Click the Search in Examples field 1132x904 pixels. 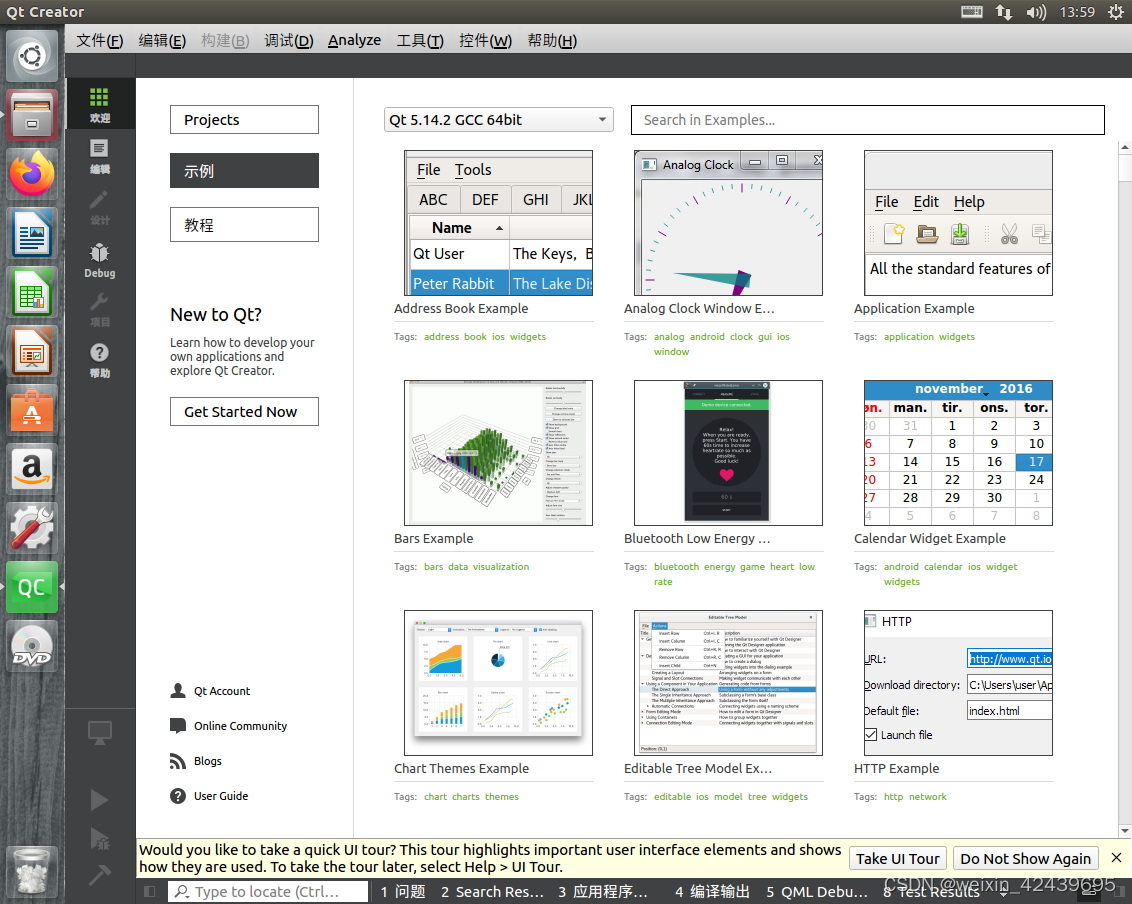867,120
